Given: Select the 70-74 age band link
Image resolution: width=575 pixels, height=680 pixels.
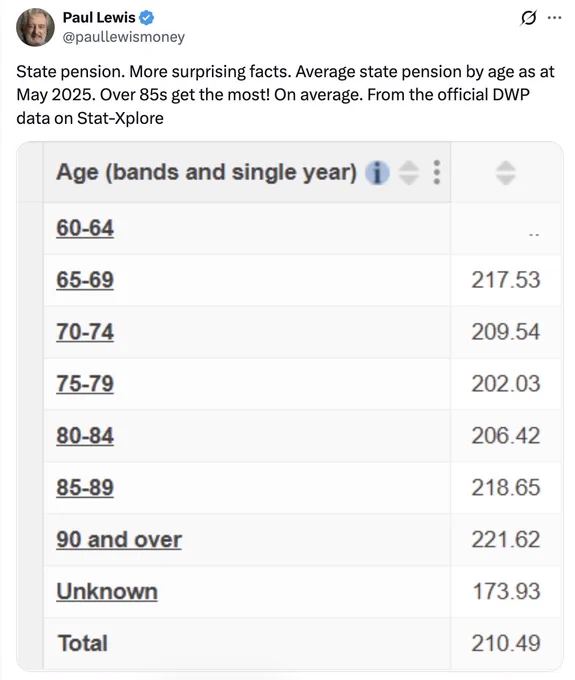Looking at the screenshot, I should [x=85, y=332].
